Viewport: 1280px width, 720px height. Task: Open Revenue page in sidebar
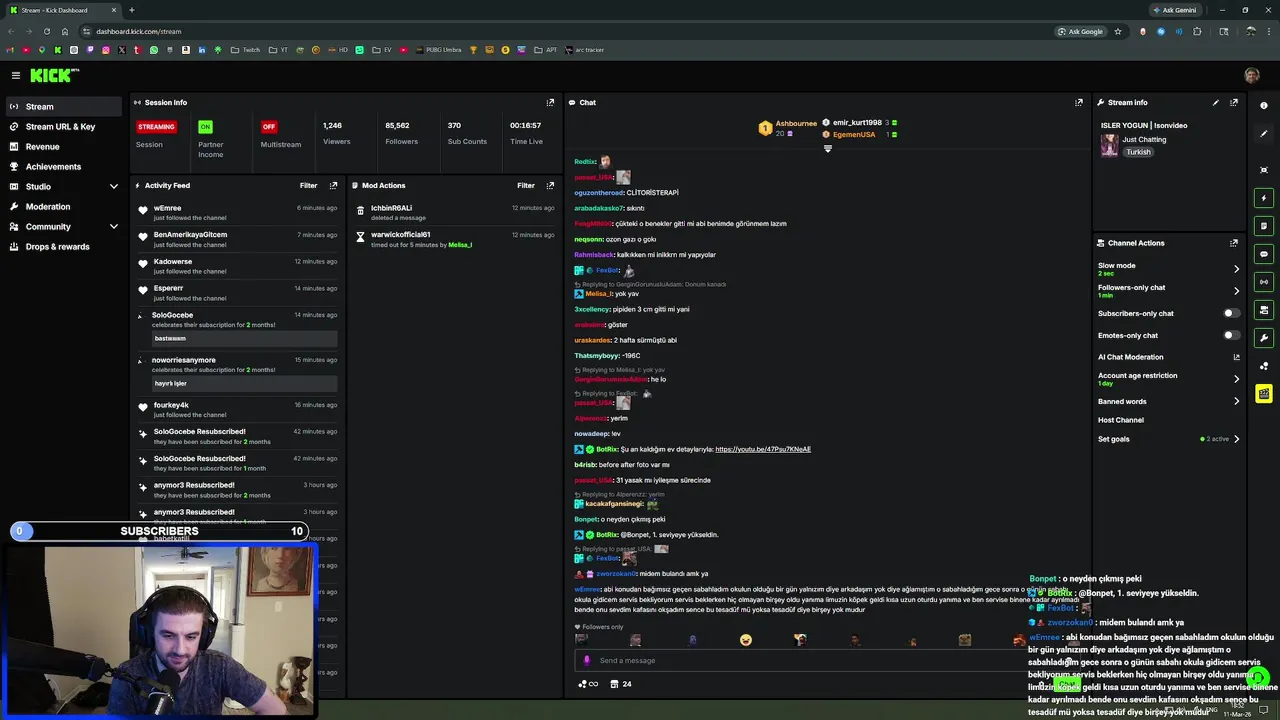[64, 146]
